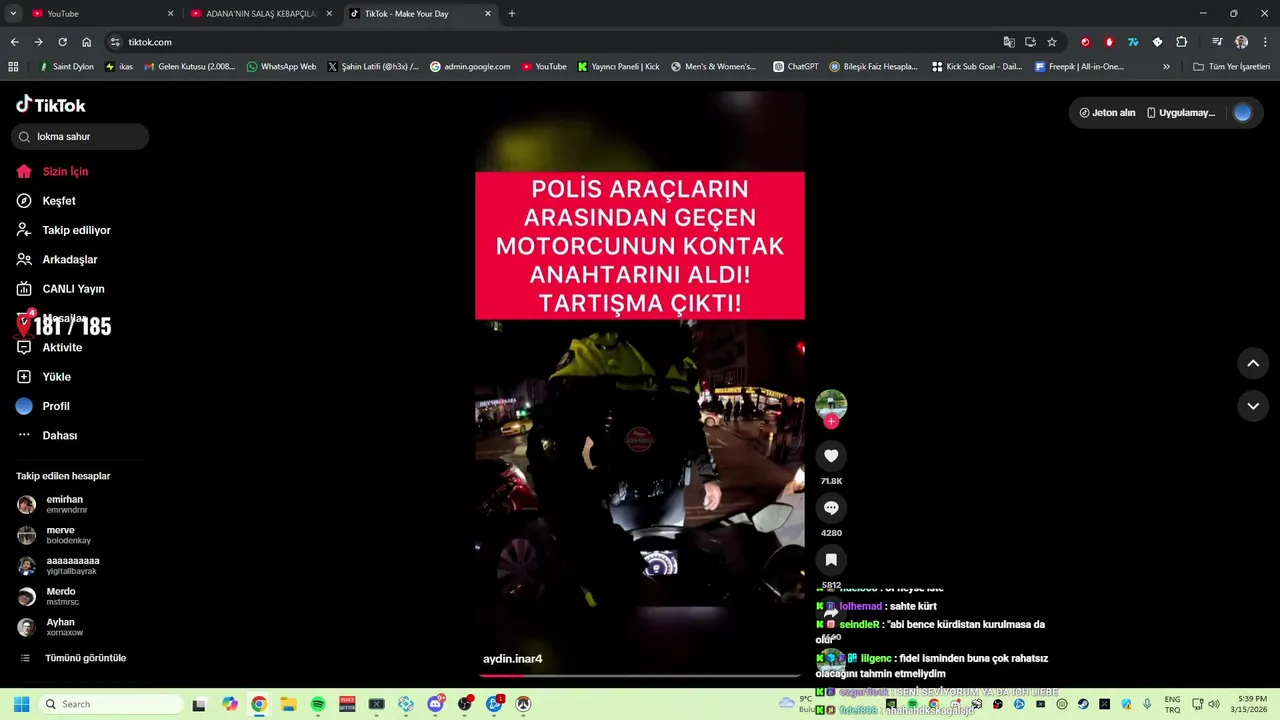Viewport: 1280px width, 720px height.
Task: Bookmark the video with the save icon
Action: pyautogui.click(x=831, y=560)
